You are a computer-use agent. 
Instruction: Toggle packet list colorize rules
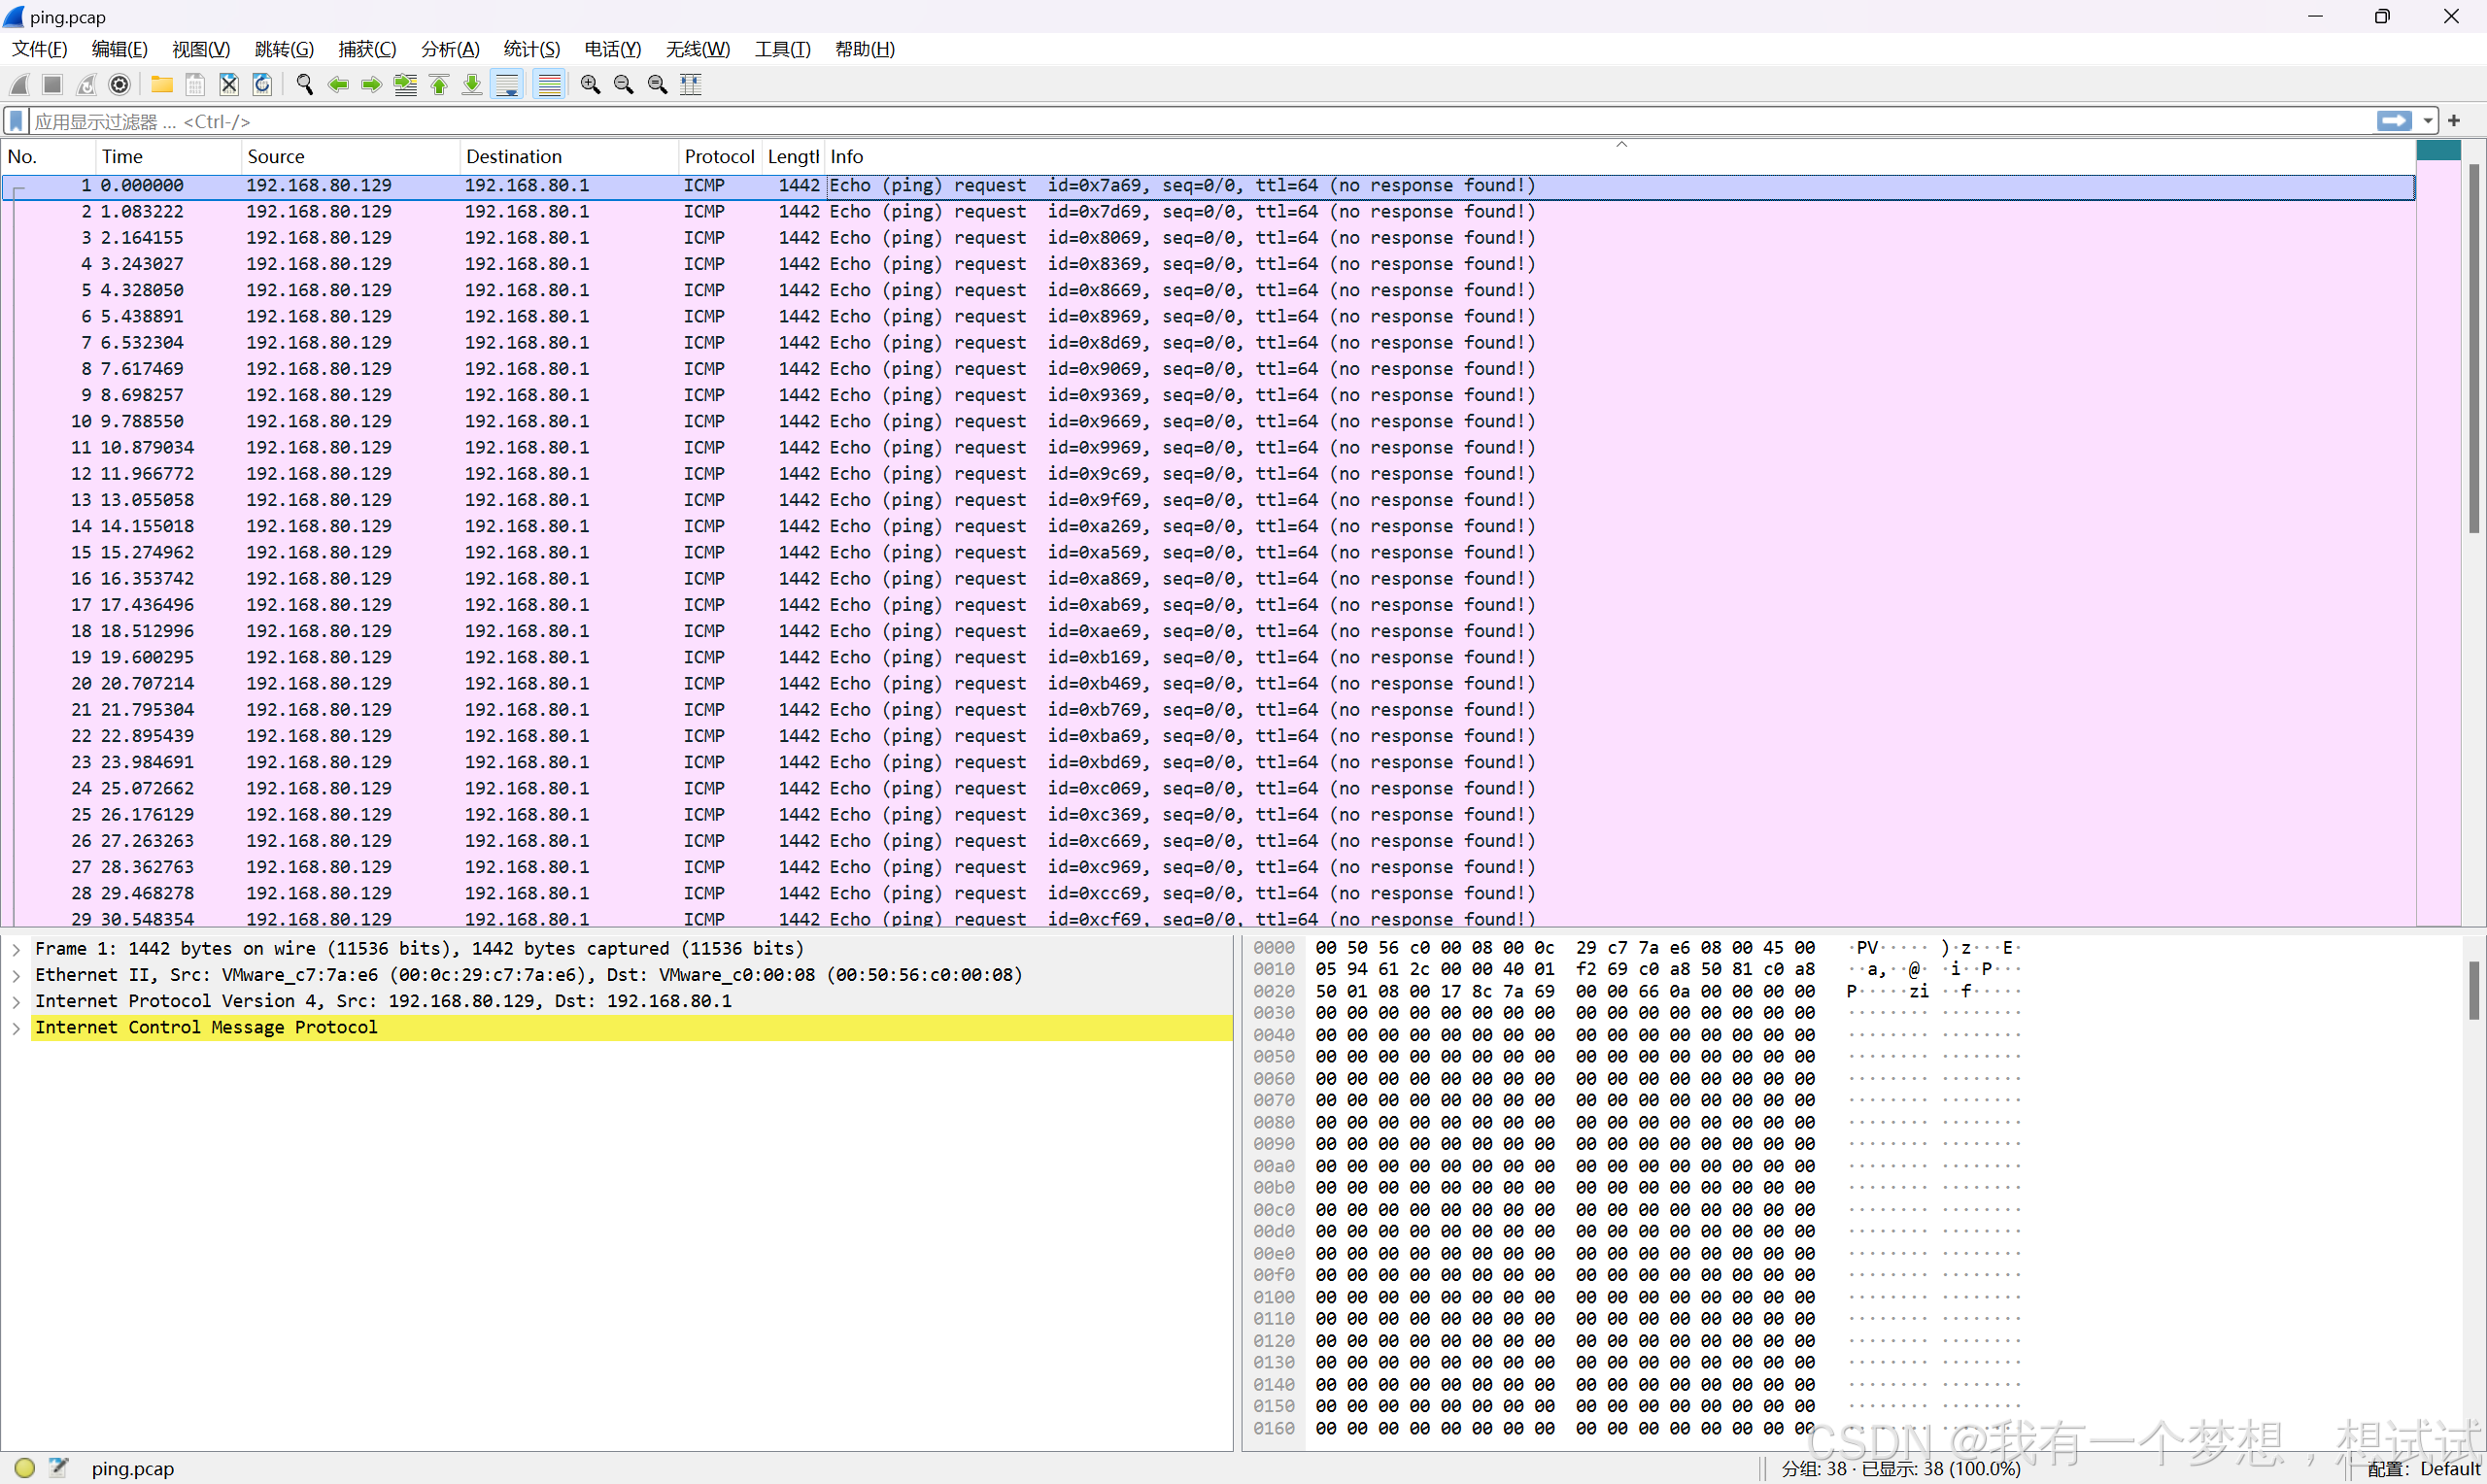click(x=549, y=85)
